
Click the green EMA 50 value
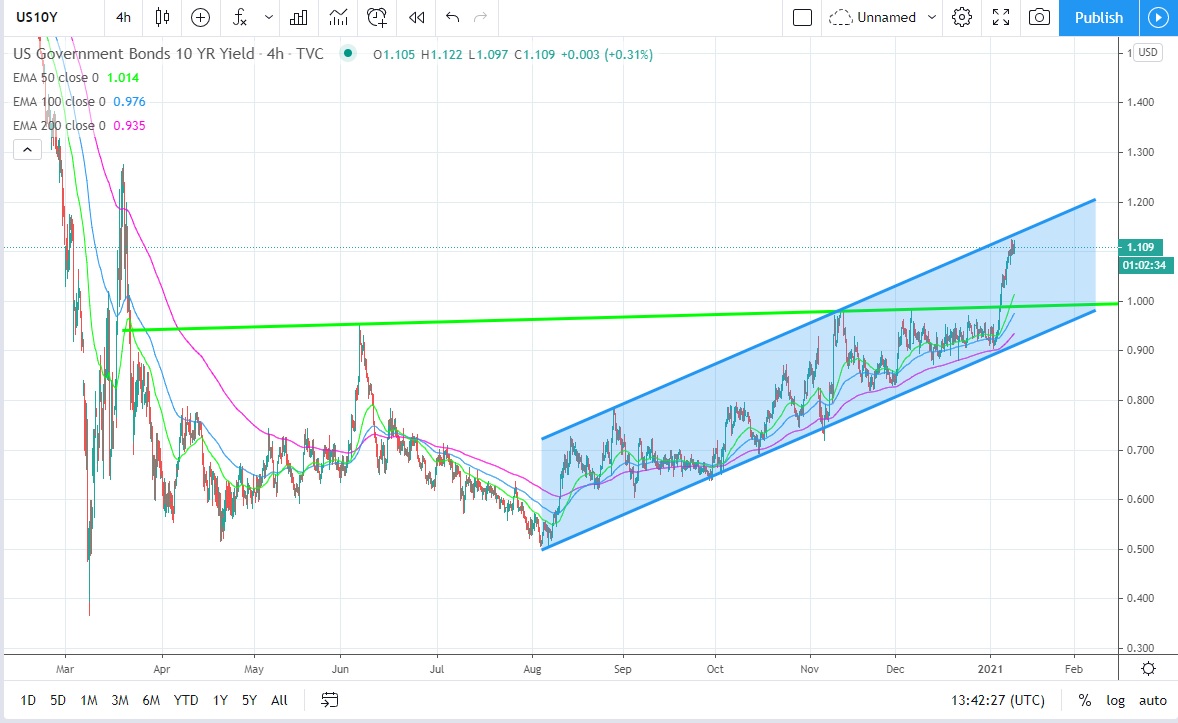pos(128,78)
